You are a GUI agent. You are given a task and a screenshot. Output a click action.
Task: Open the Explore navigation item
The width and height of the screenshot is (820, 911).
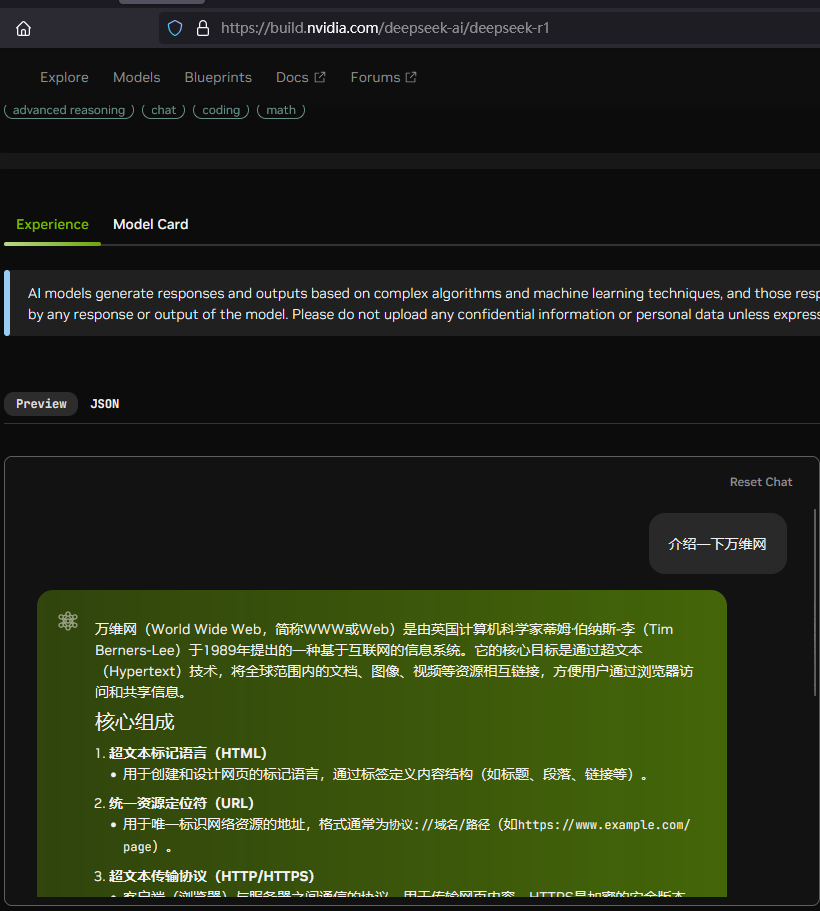(64, 77)
